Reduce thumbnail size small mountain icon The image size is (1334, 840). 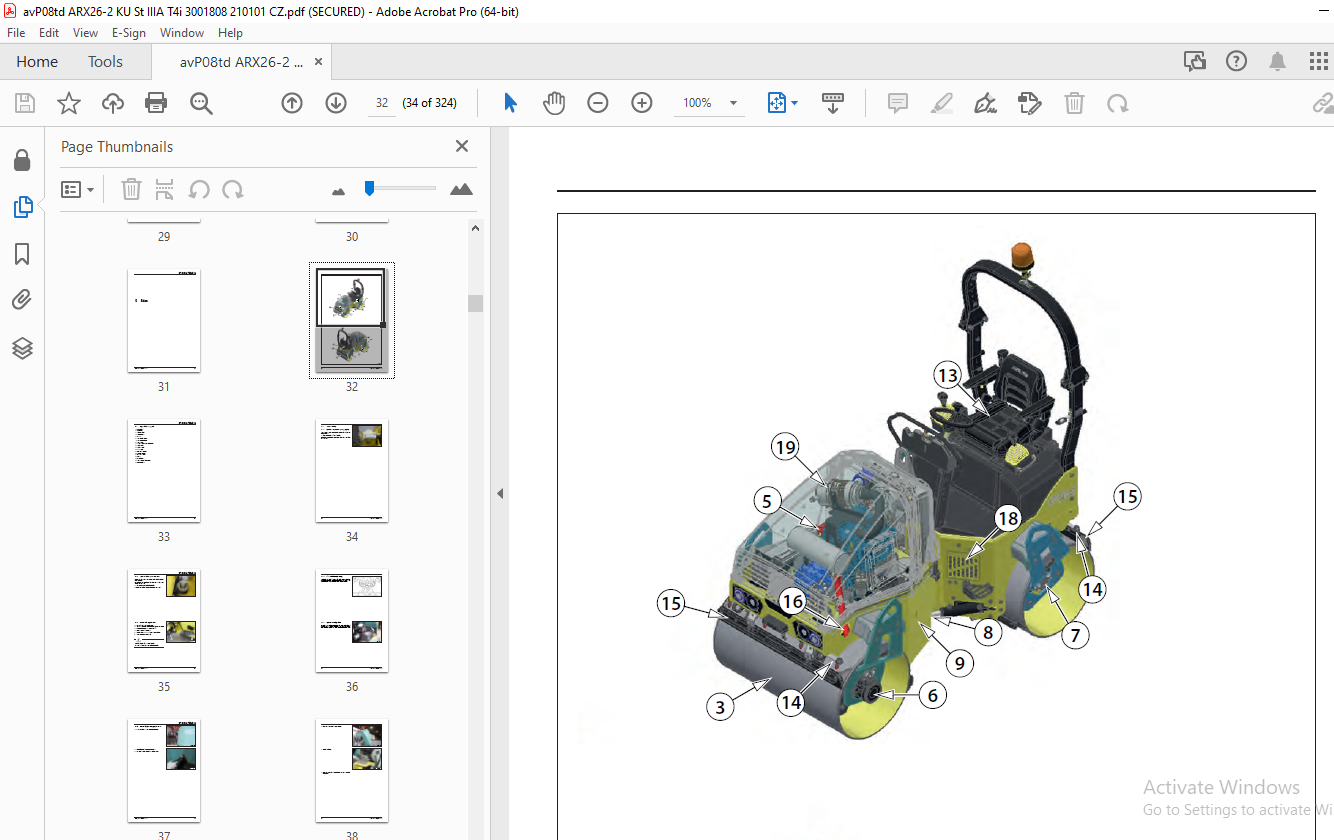click(338, 190)
